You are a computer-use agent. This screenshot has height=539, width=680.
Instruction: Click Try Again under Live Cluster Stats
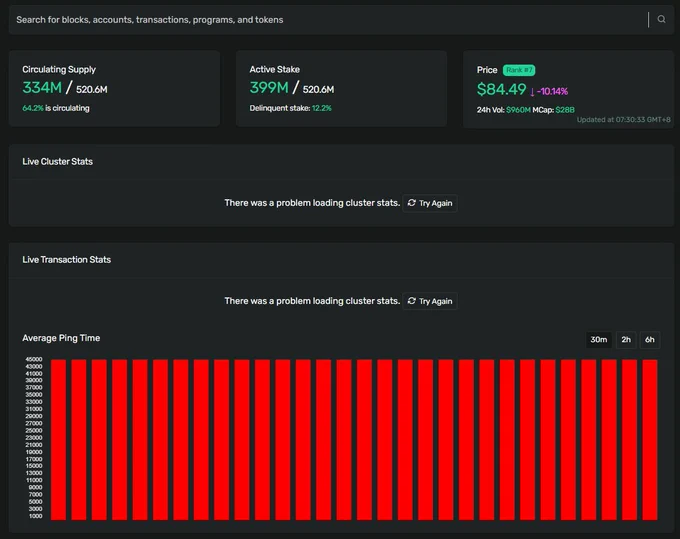click(x=430, y=203)
